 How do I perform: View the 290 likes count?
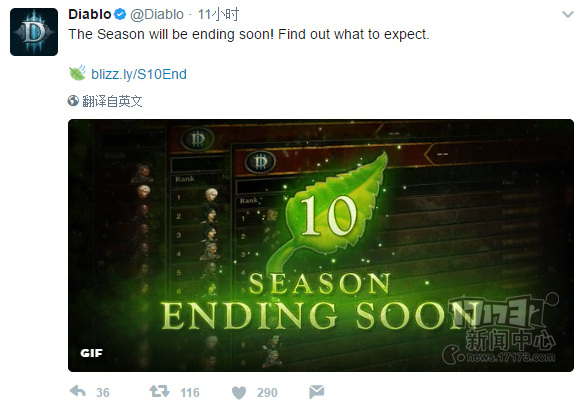pyautogui.click(x=267, y=393)
